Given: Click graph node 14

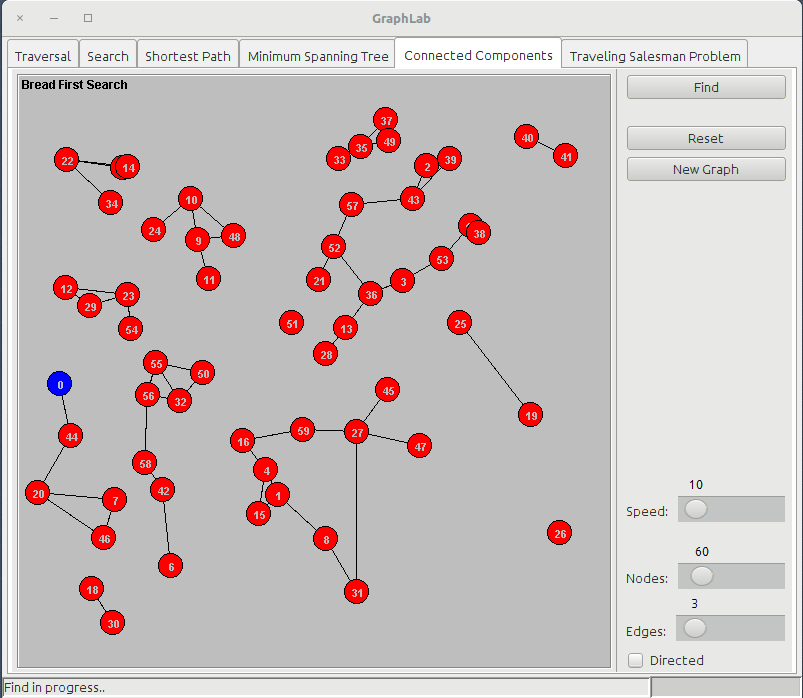Looking at the screenshot, I should 128,167.
